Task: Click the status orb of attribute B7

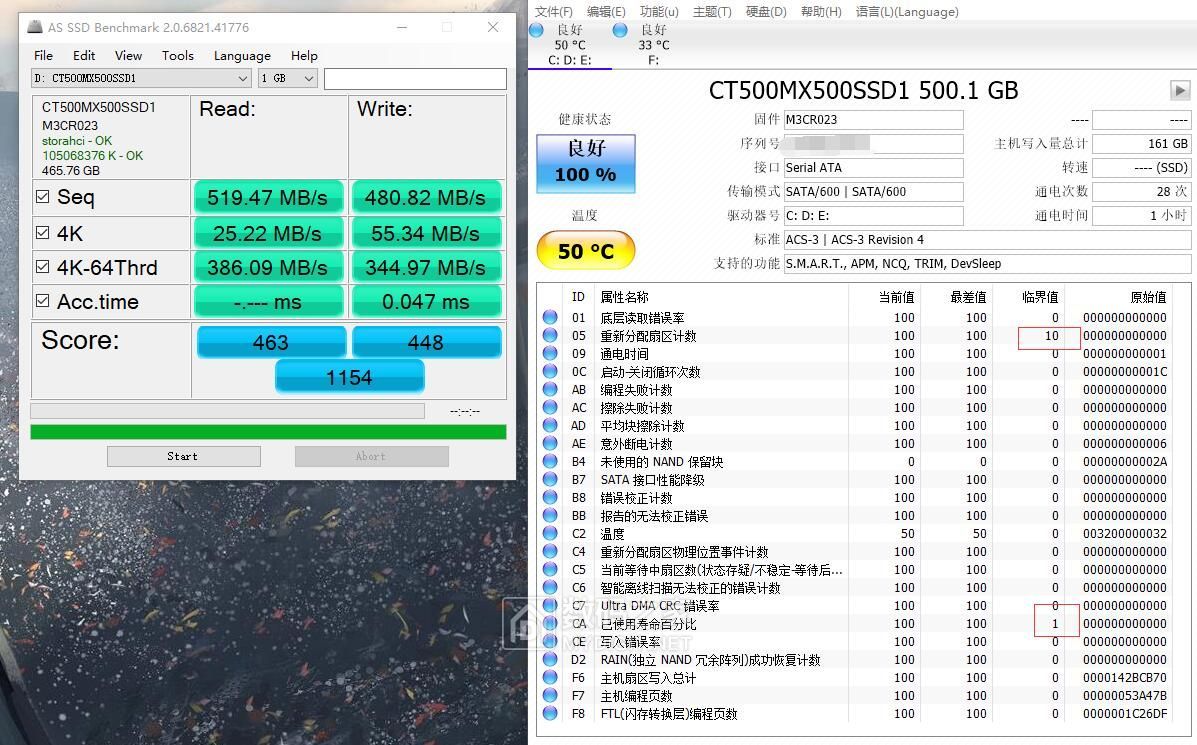Action: pyautogui.click(x=550, y=479)
